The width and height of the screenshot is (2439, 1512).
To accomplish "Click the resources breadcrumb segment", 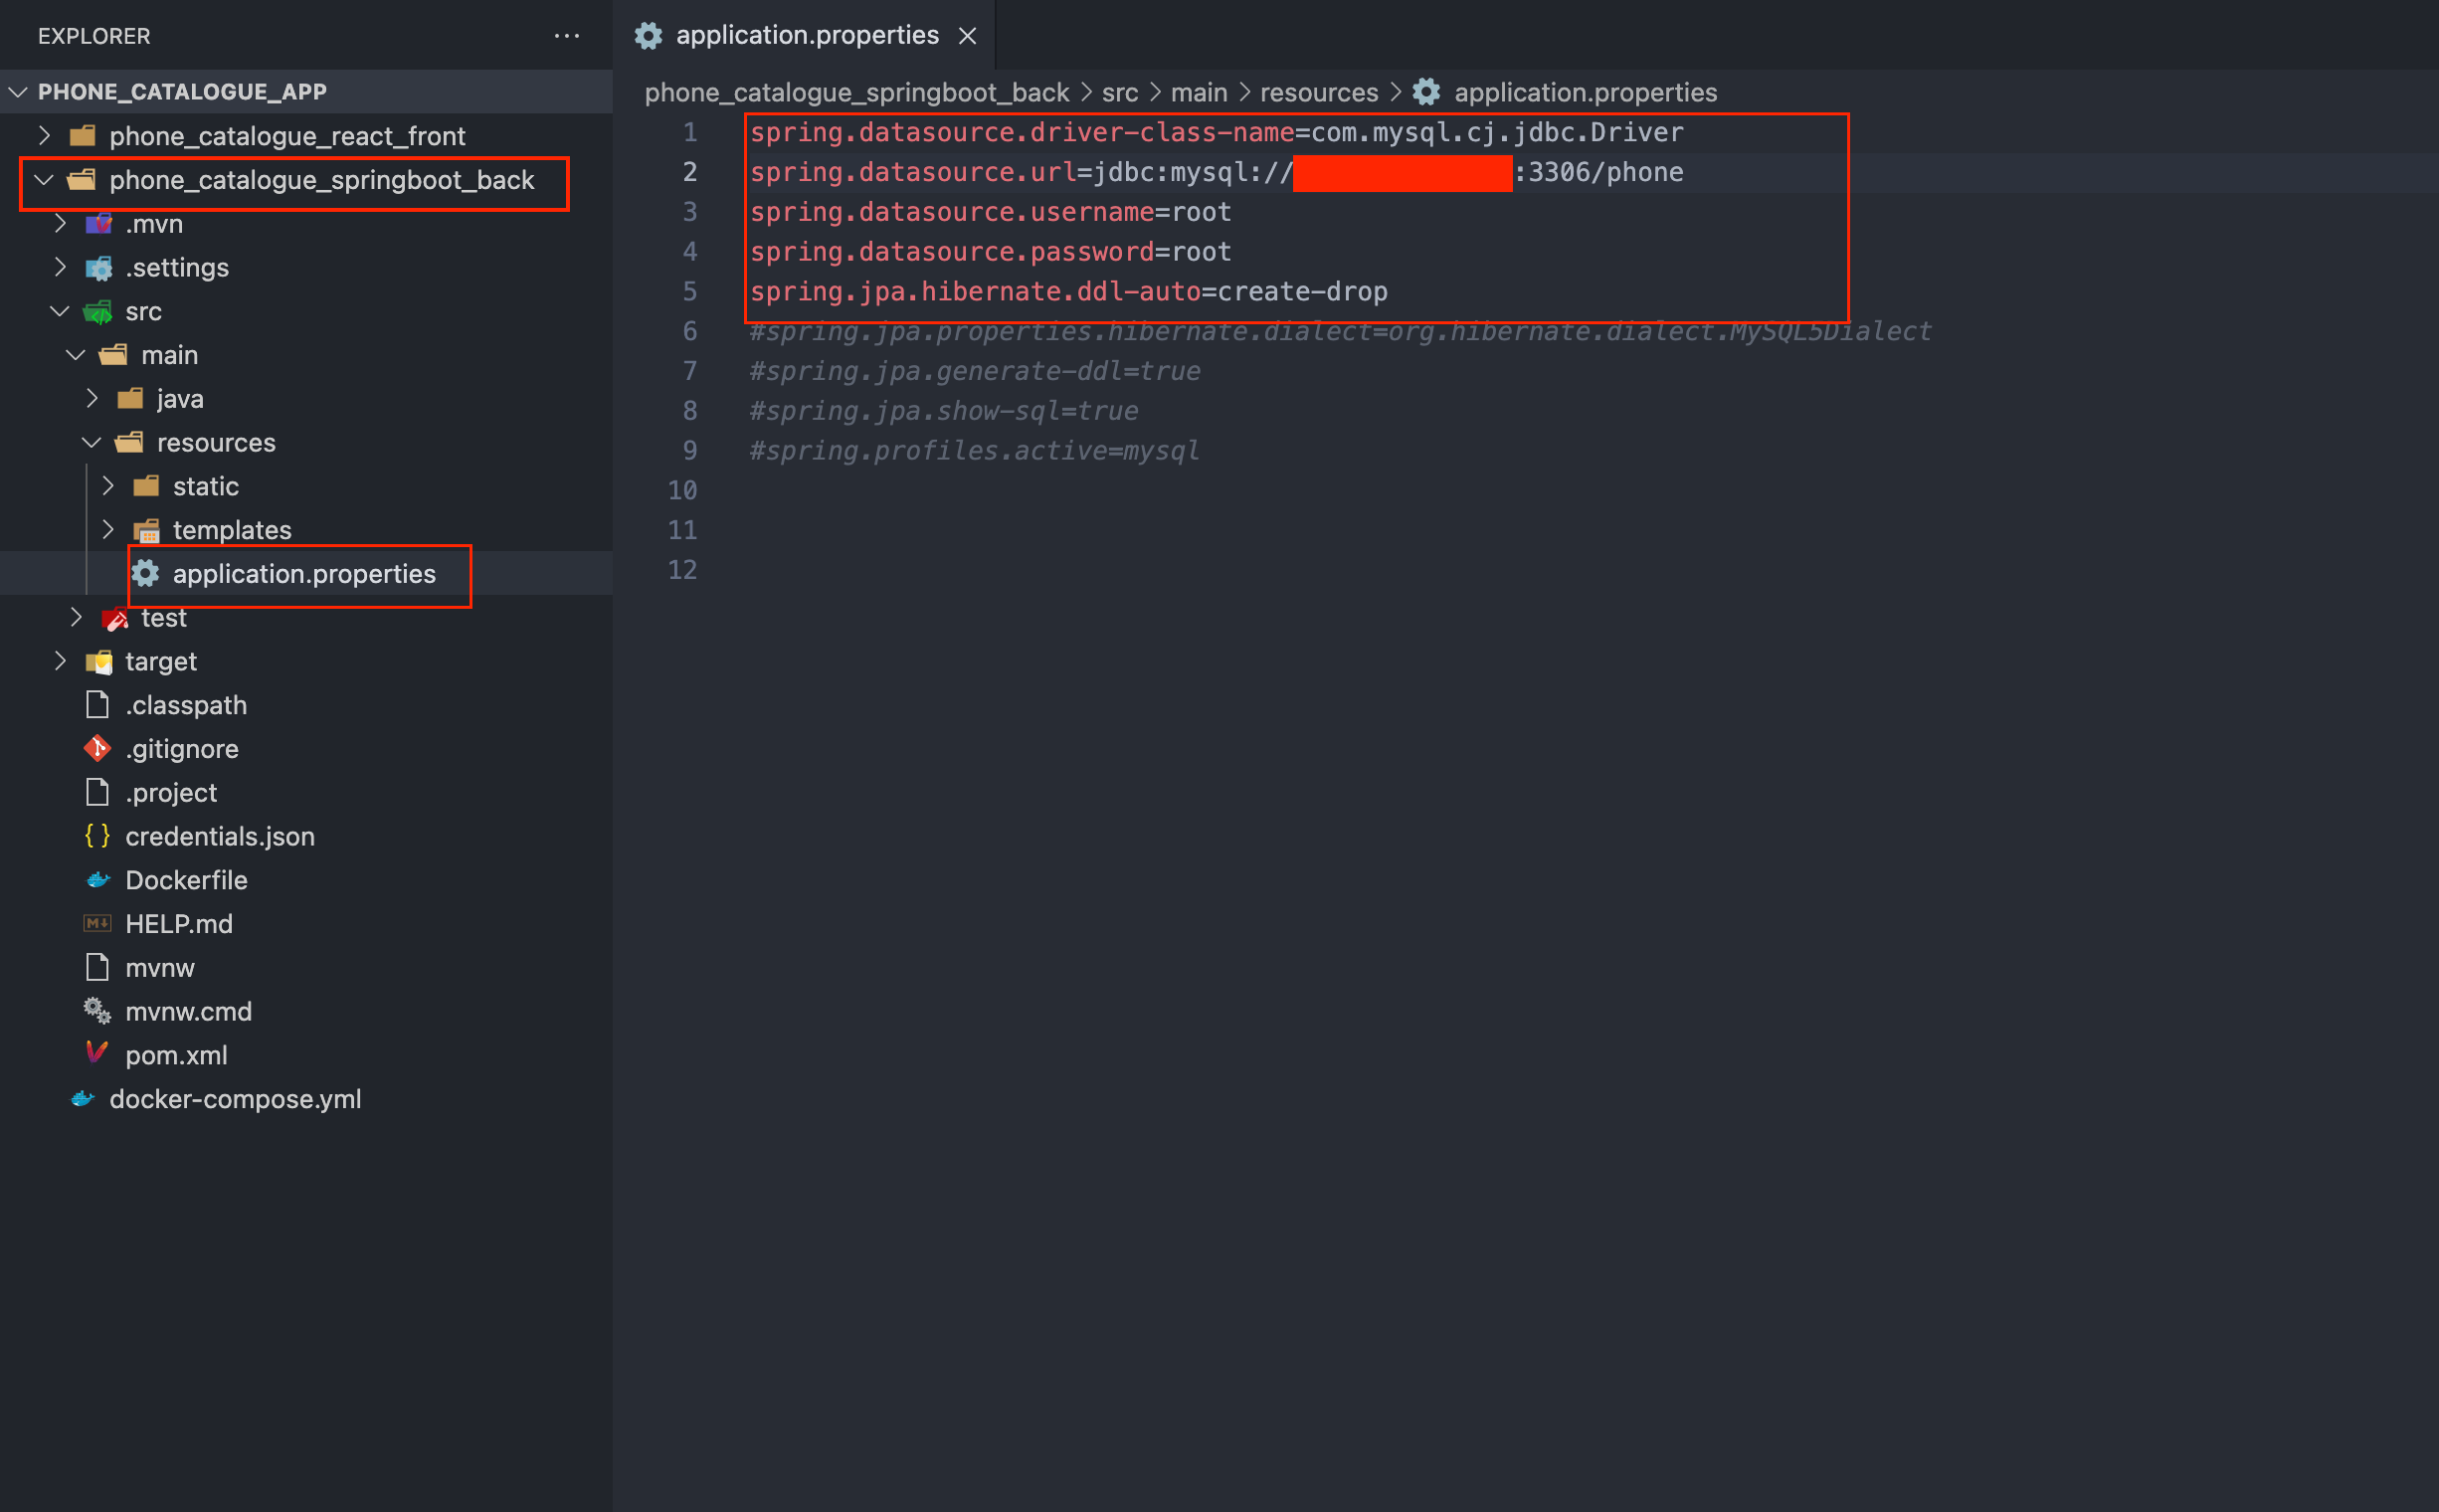I will pyautogui.click(x=1318, y=93).
